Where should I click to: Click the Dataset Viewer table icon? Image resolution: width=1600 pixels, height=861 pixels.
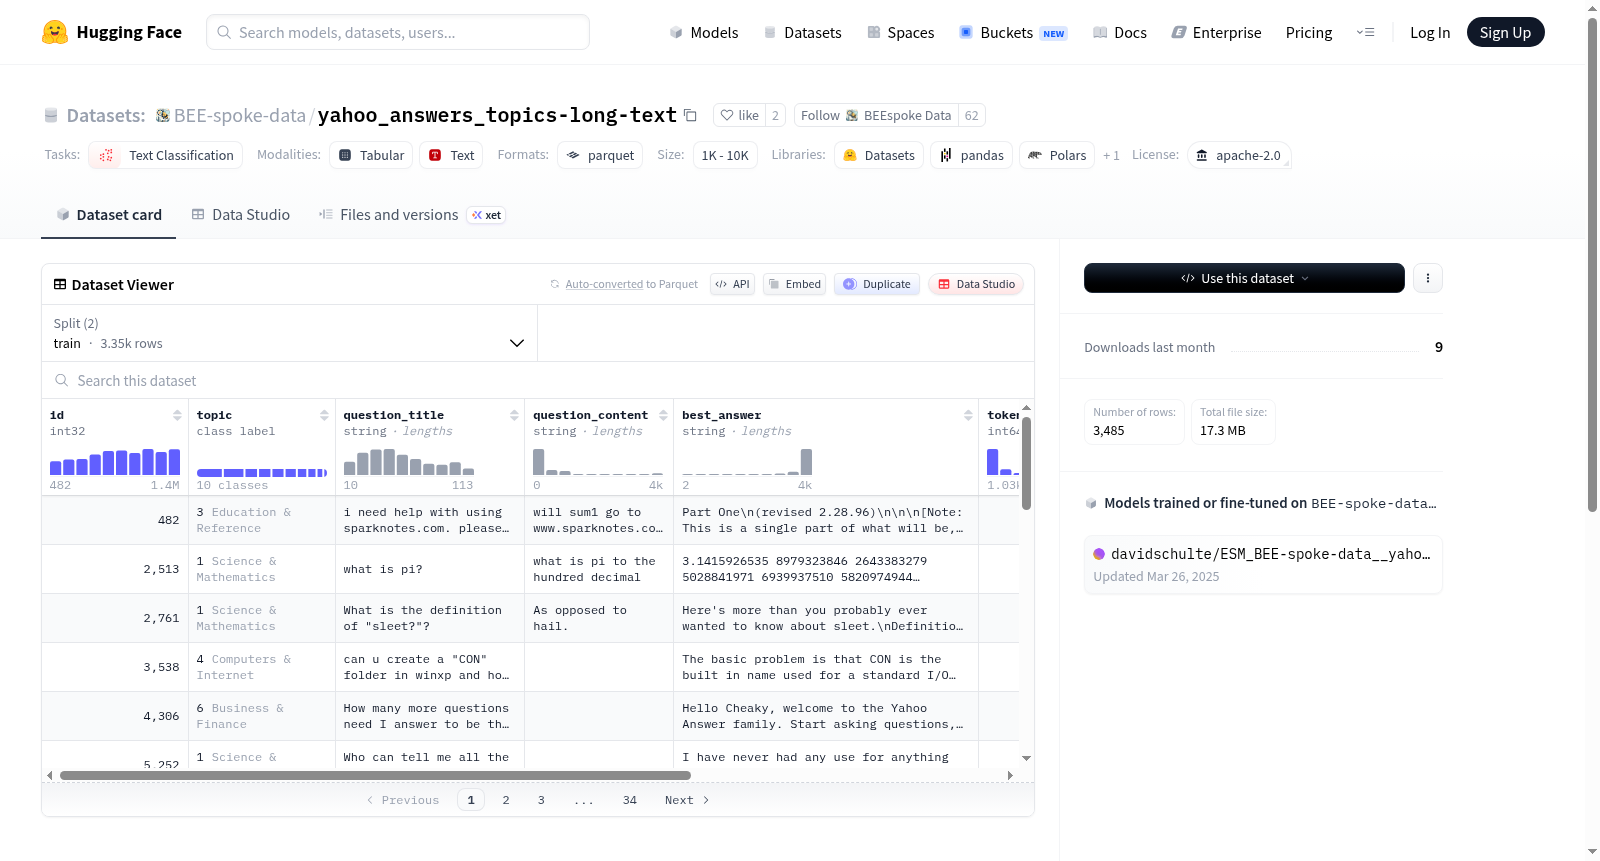[x=60, y=284]
